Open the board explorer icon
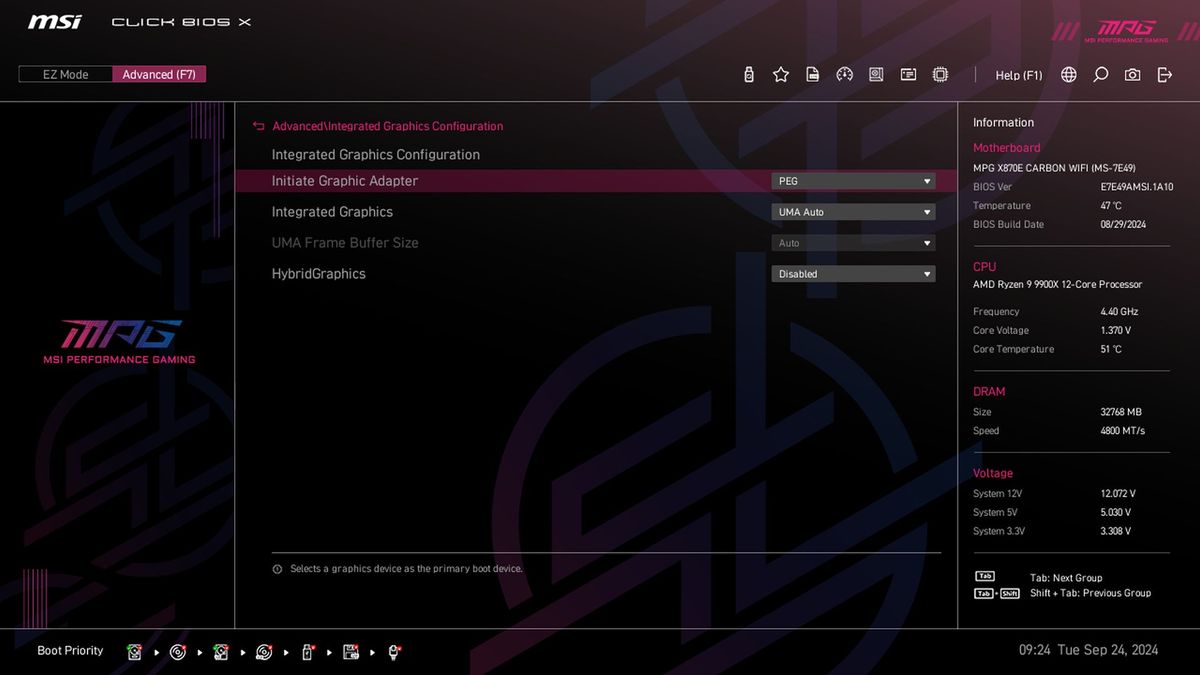The image size is (1200, 675). 876,75
